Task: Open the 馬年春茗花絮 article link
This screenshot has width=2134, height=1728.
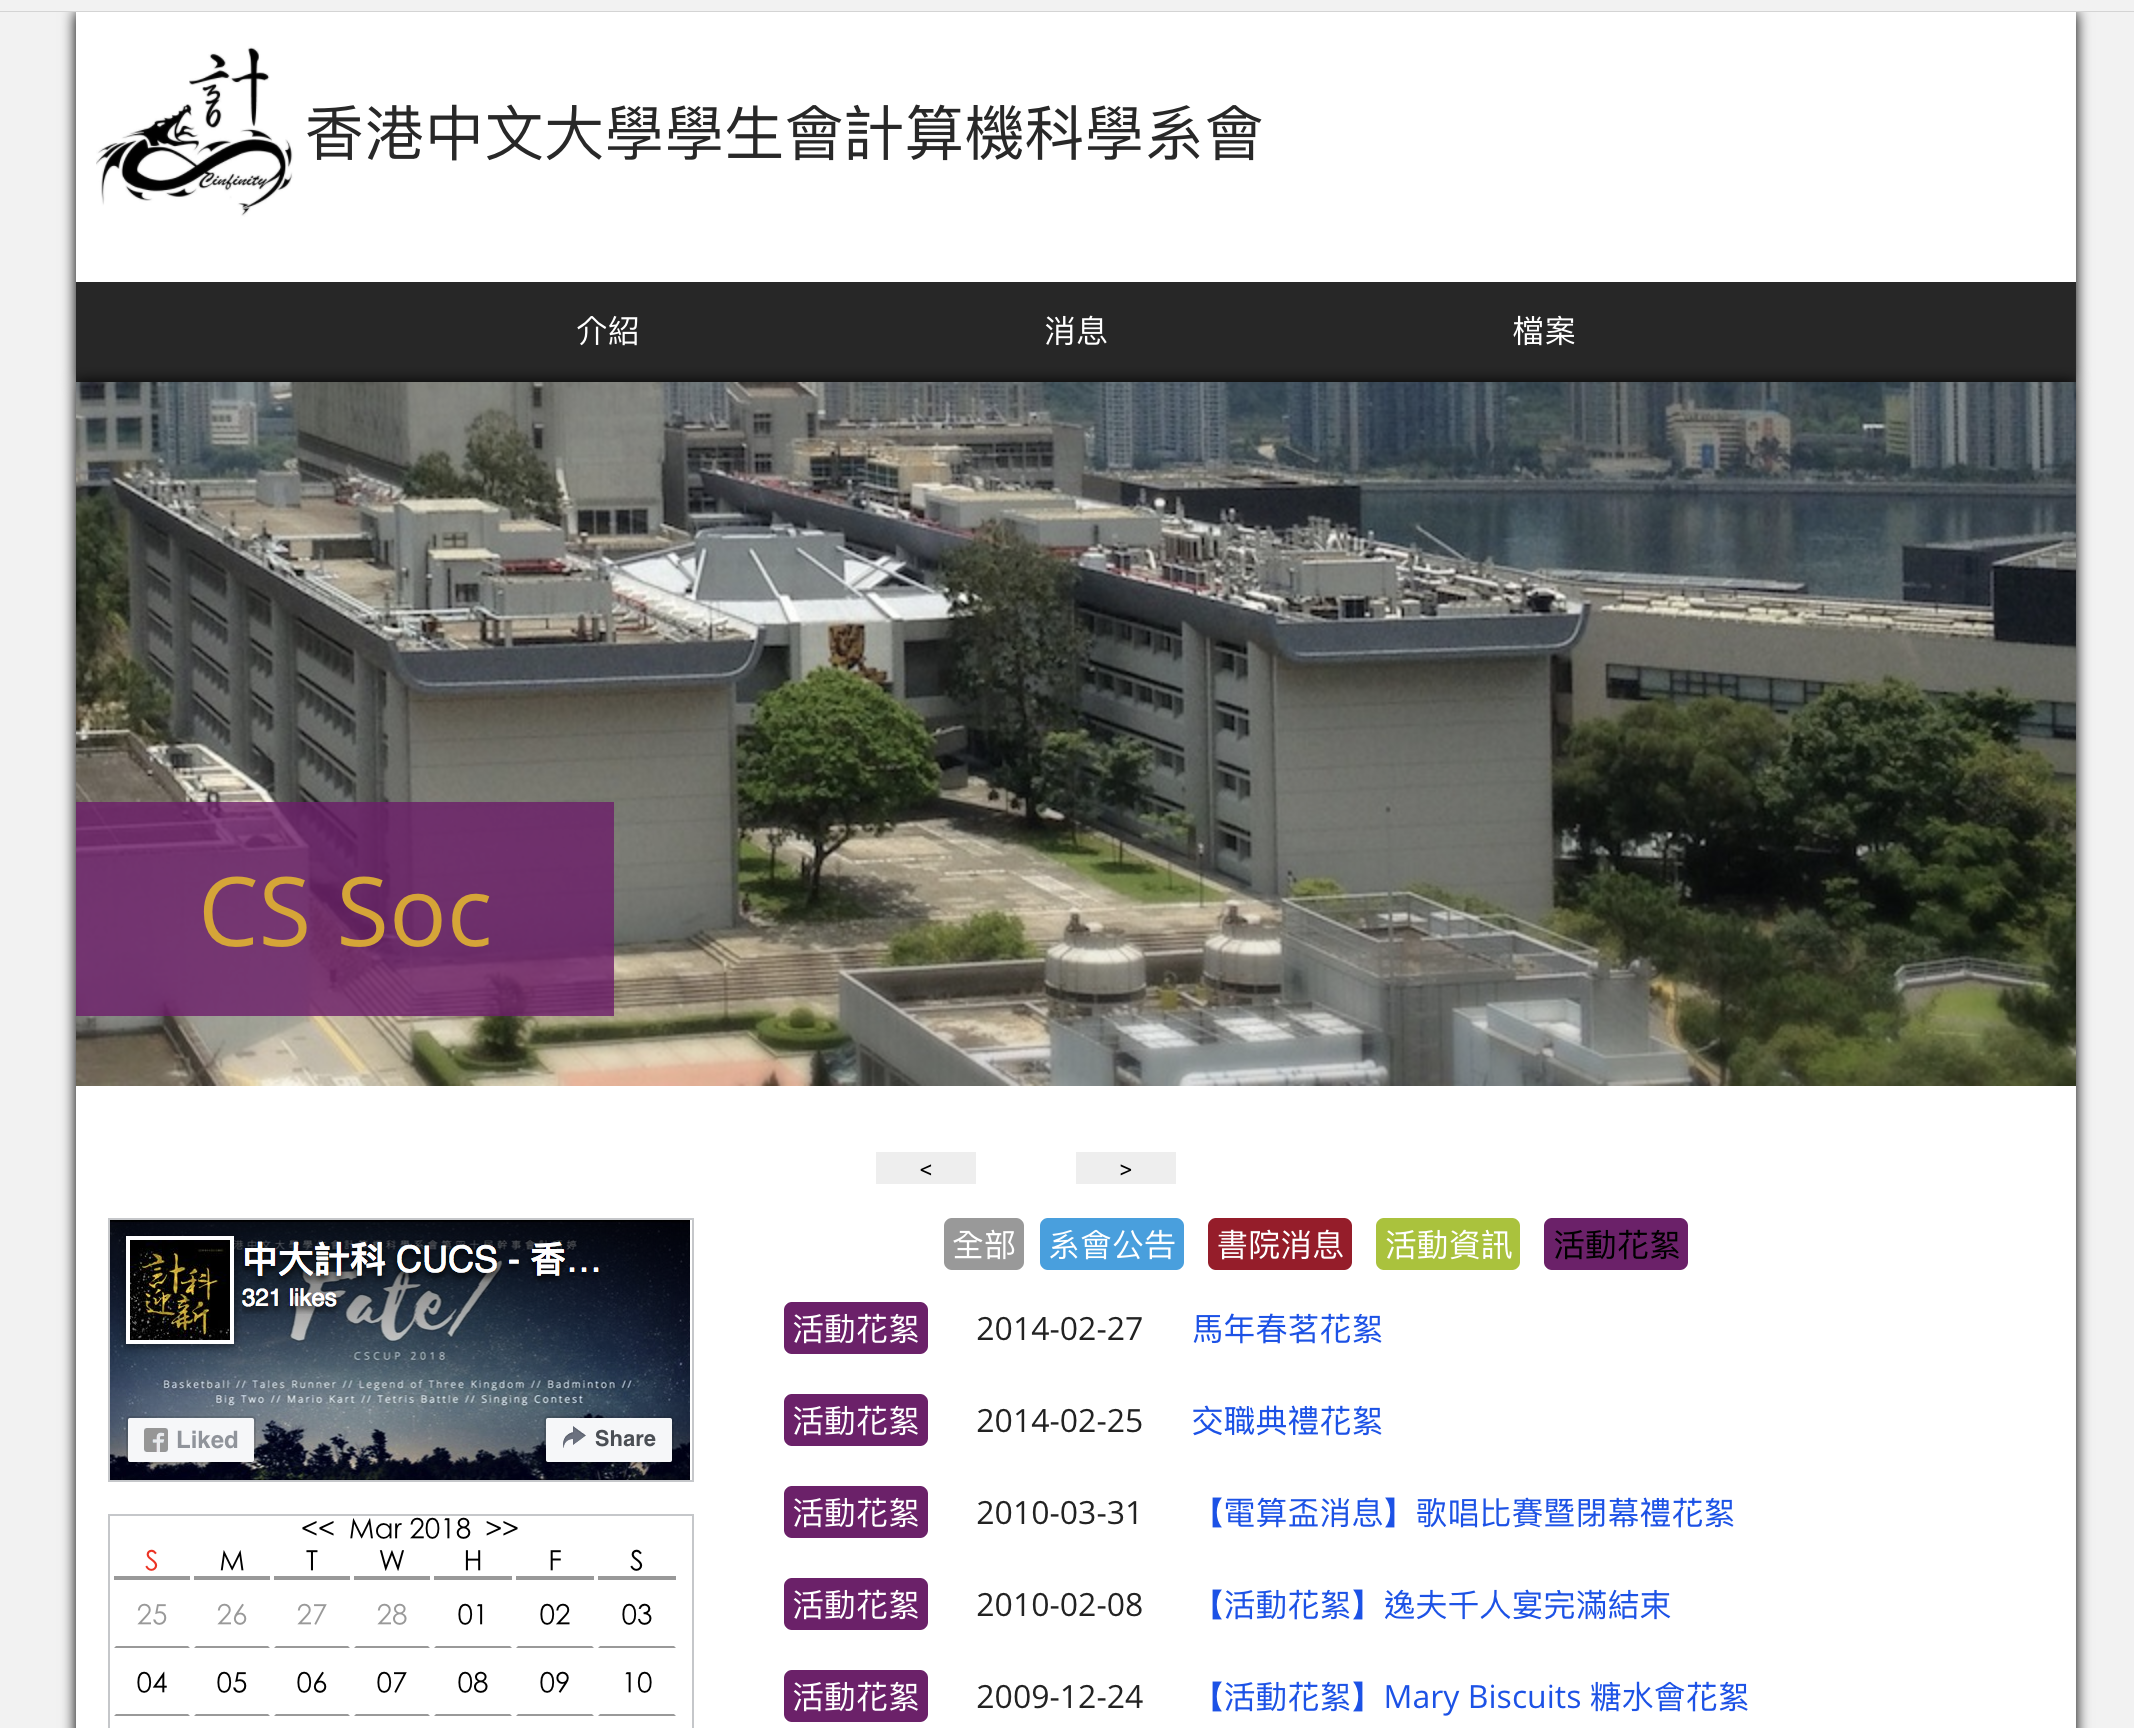Action: (1286, 1329)
